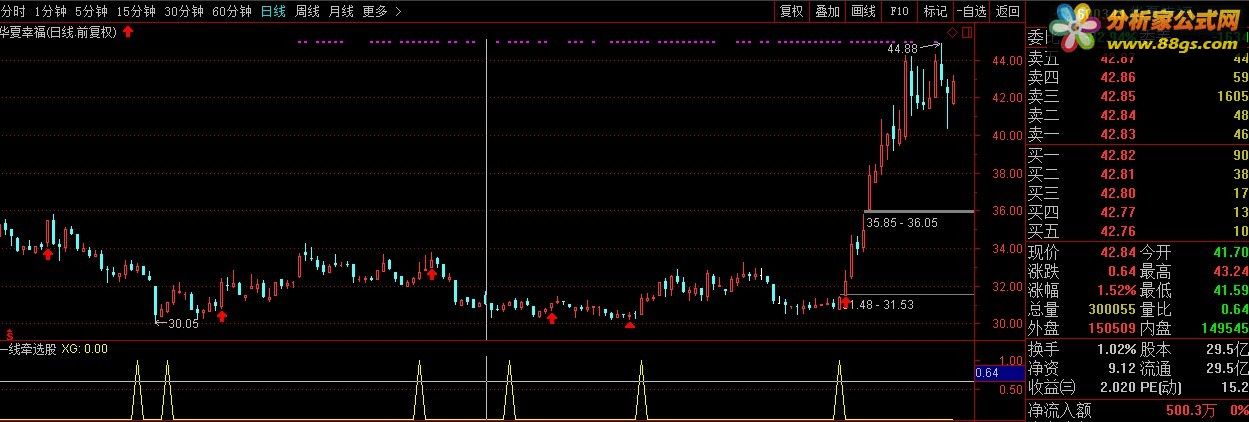Select the 30分钟 period tab
The width and height of the screenshot is (1249, 422).
point(184,11)
